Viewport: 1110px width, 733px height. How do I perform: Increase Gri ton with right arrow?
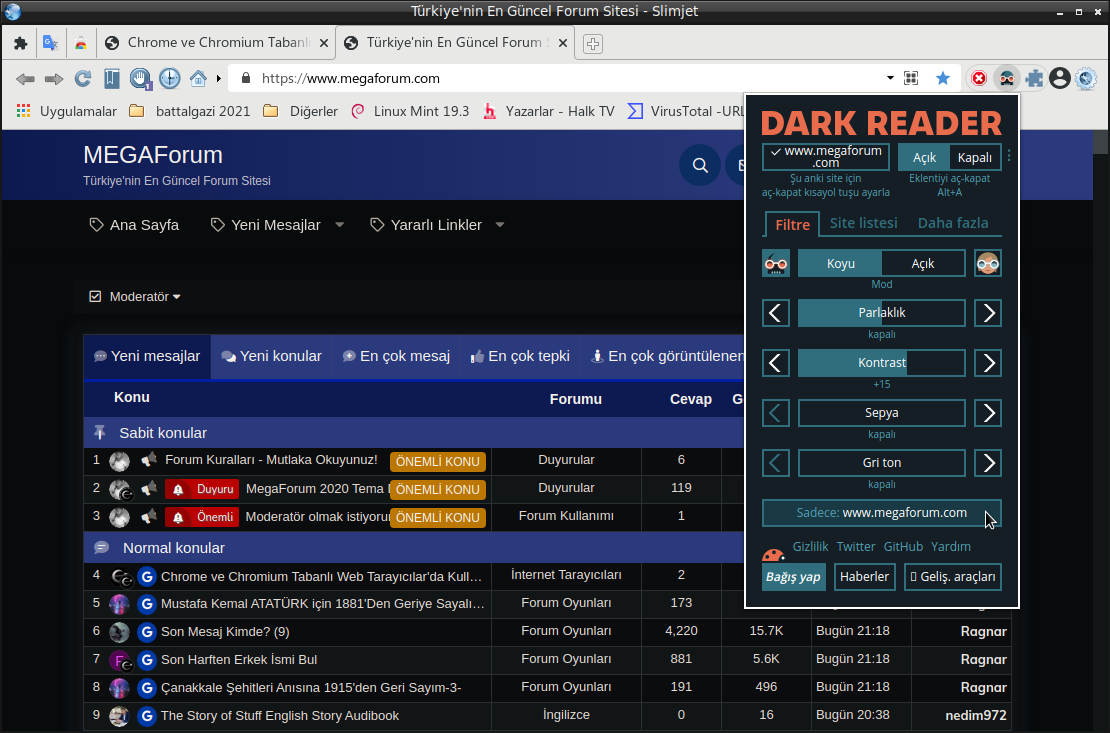pos(988,463)
